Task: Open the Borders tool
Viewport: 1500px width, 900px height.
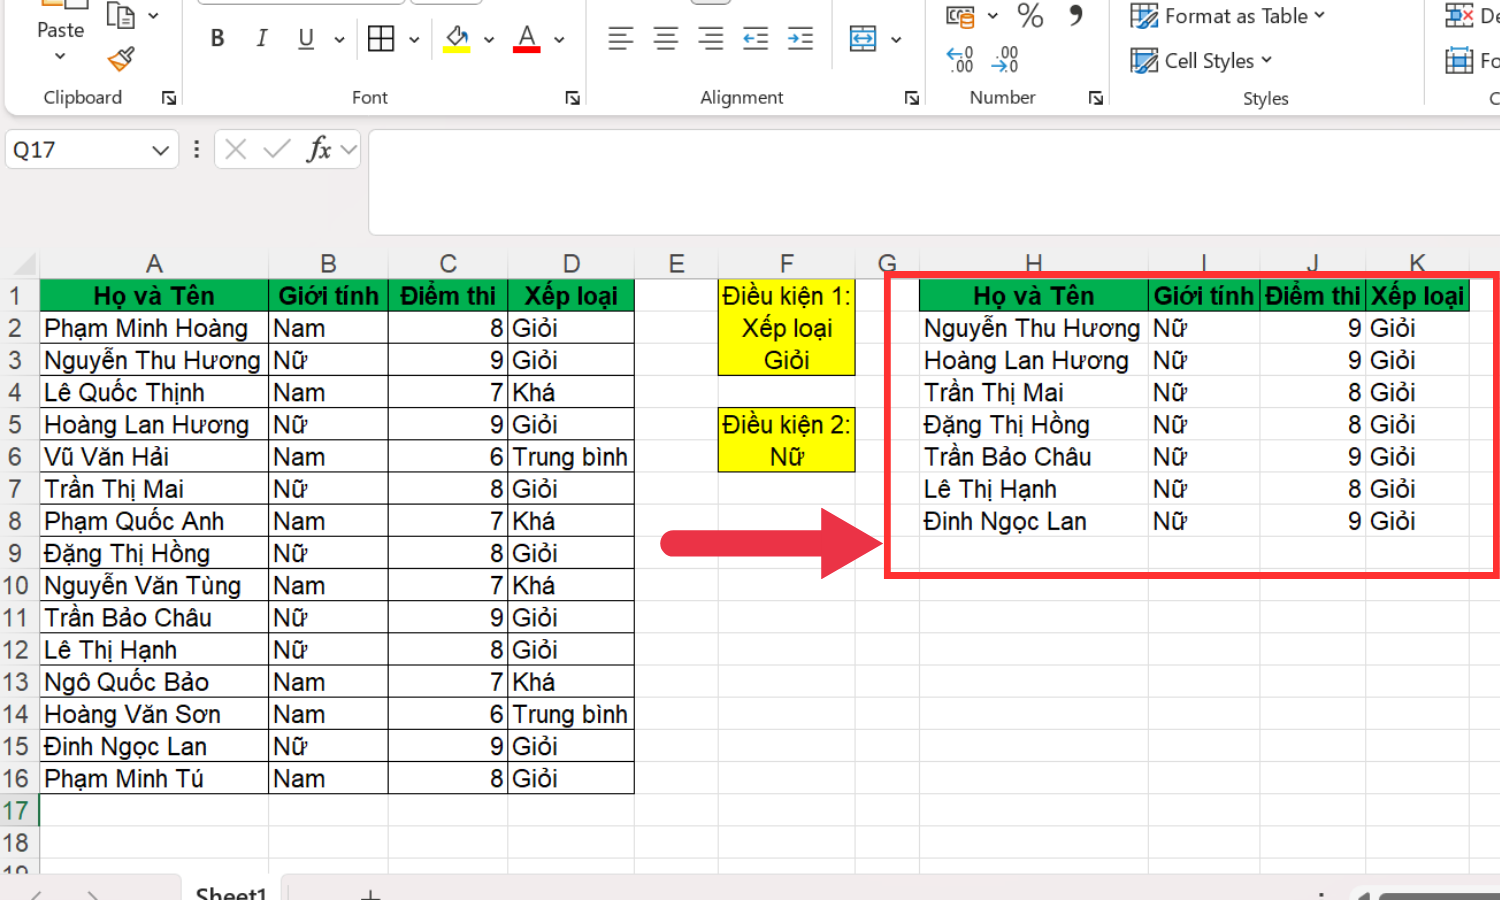Action: (381, 39)
